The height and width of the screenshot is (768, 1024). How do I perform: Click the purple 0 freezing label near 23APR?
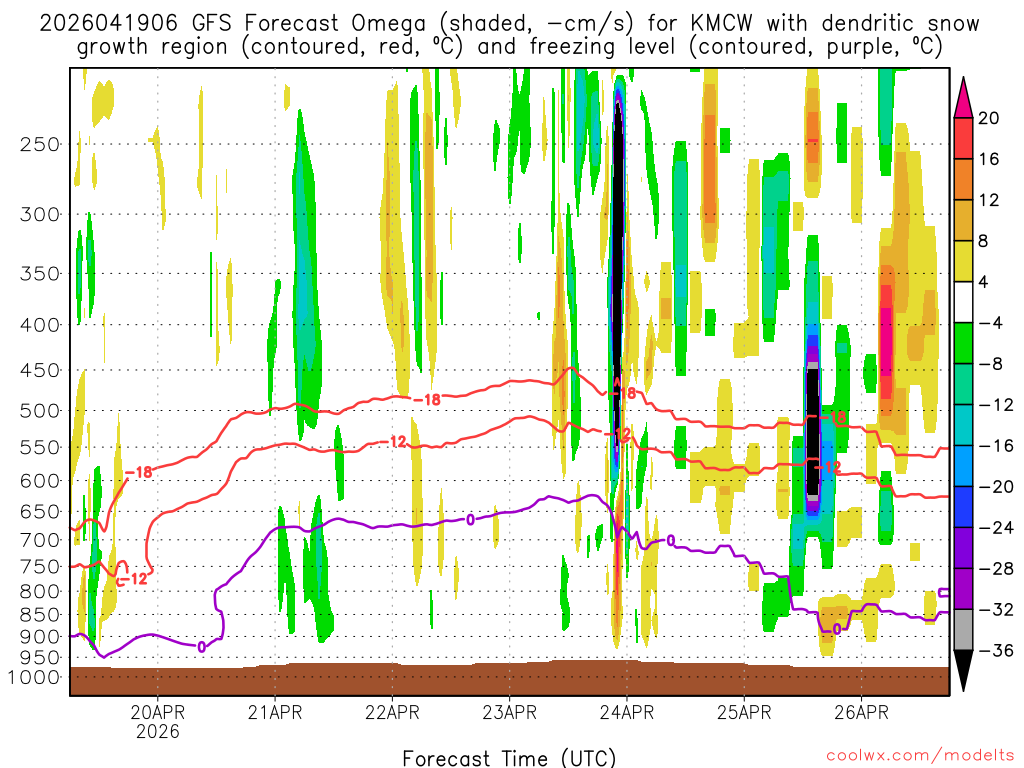tap(470, 520)
